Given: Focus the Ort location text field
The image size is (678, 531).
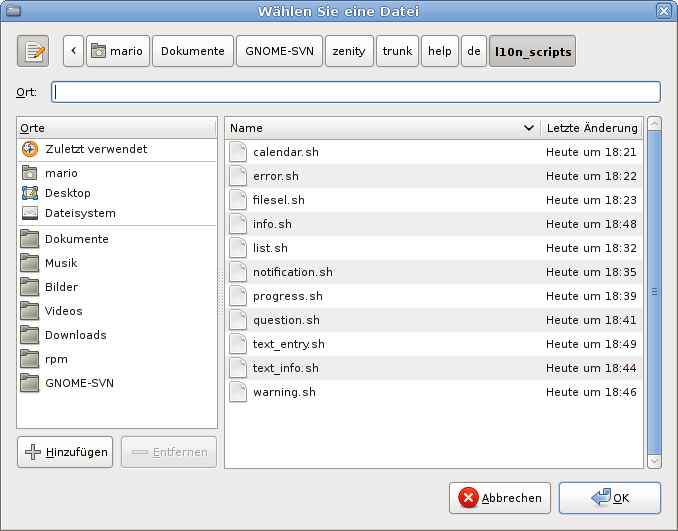Looking at the screenshot, I should [356, 92].
